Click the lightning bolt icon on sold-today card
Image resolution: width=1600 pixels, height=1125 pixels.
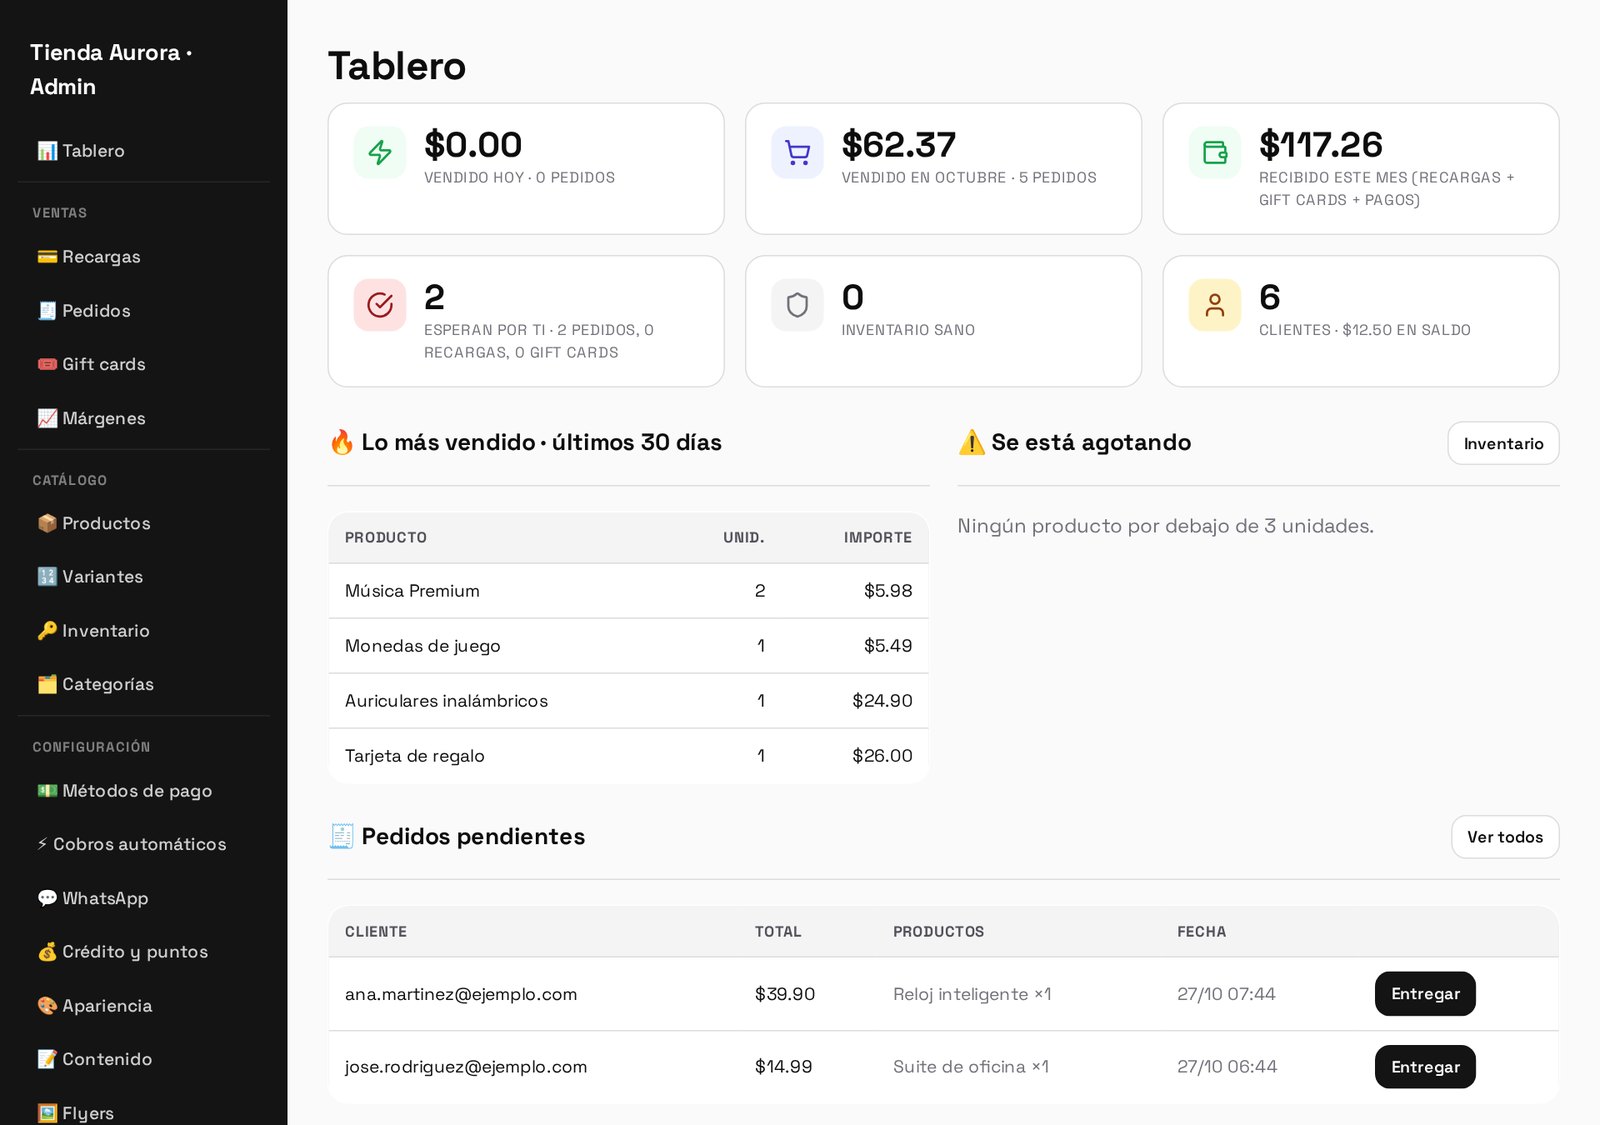point(380,152)
